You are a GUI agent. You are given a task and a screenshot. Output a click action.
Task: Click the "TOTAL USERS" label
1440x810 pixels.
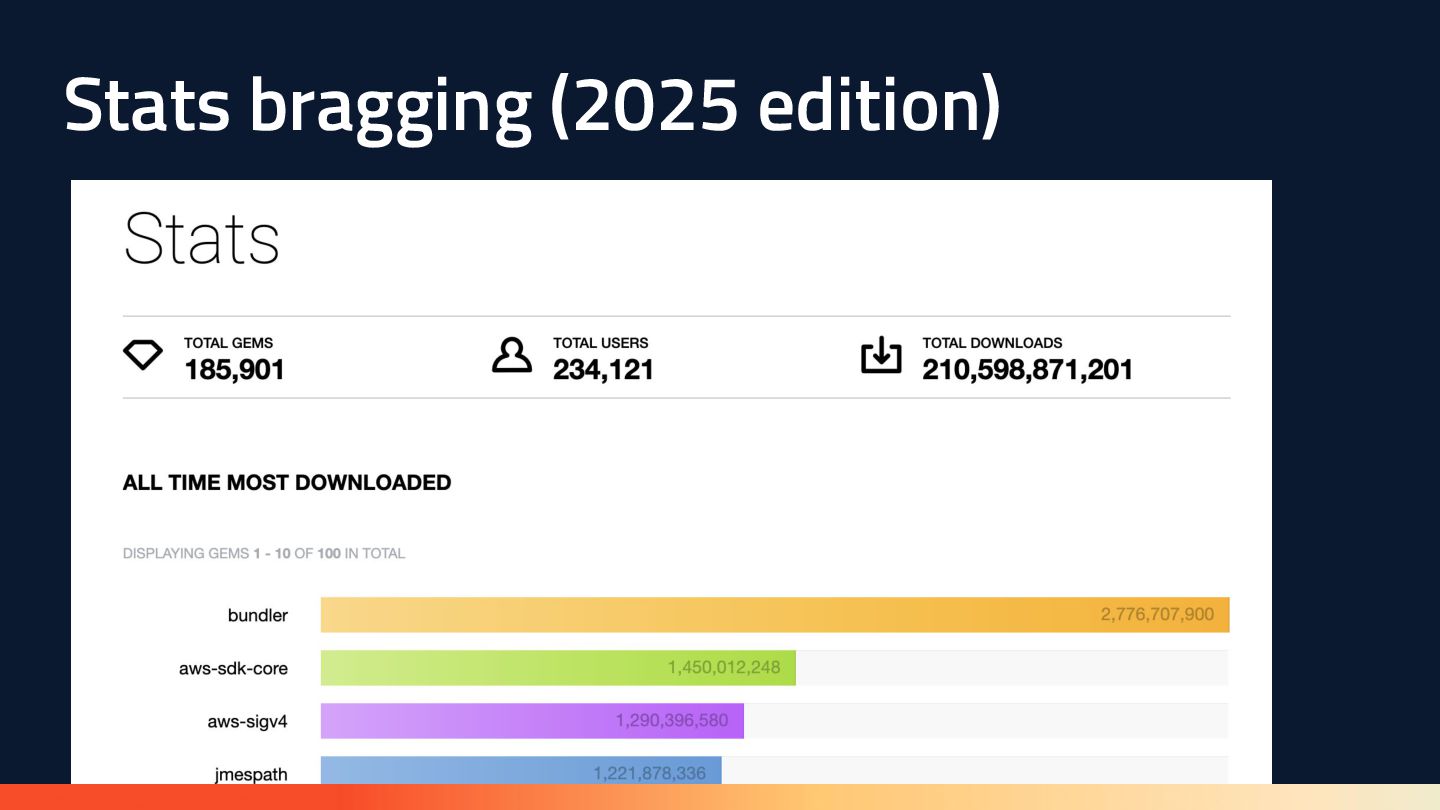(x=600, y=343)
